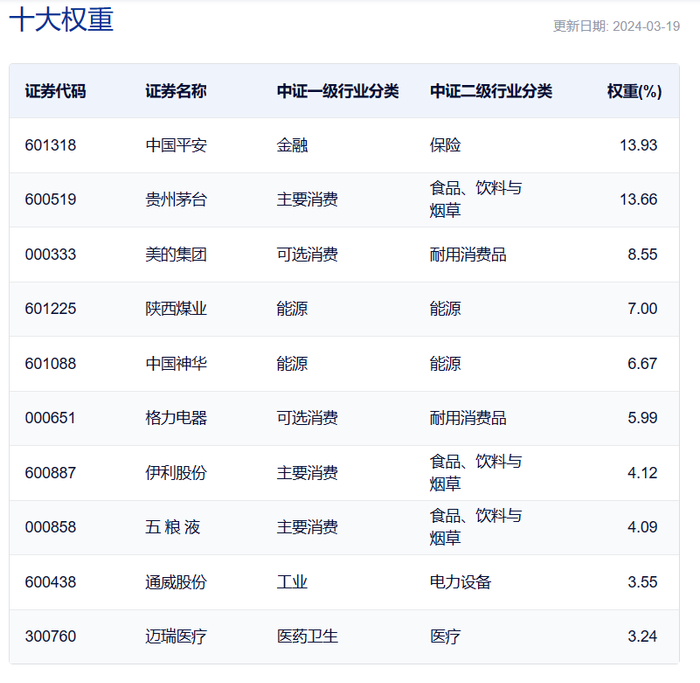Select the name 中国神华
Viewport: 700px width, 683px height.
[x=176, y=363]
